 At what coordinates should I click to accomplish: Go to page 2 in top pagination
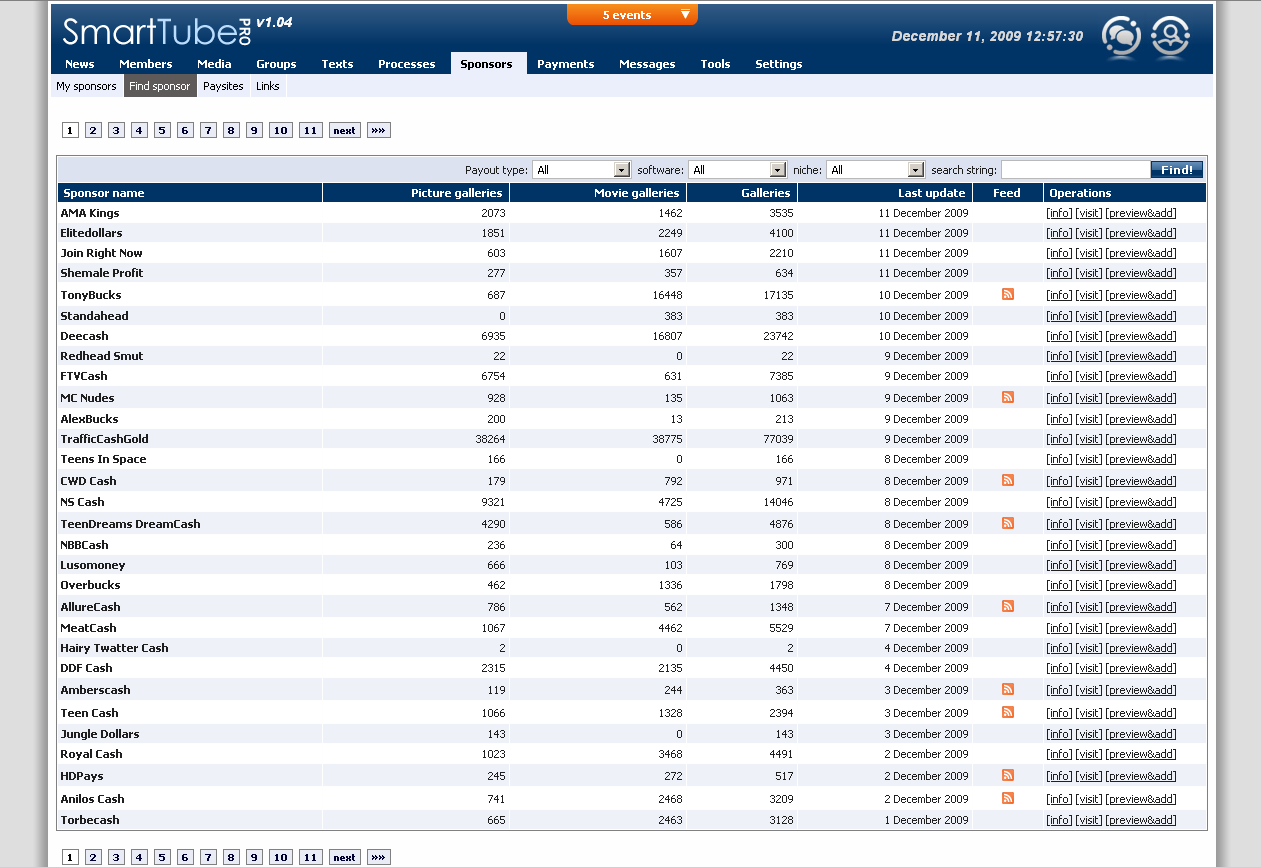coord(93,130)
